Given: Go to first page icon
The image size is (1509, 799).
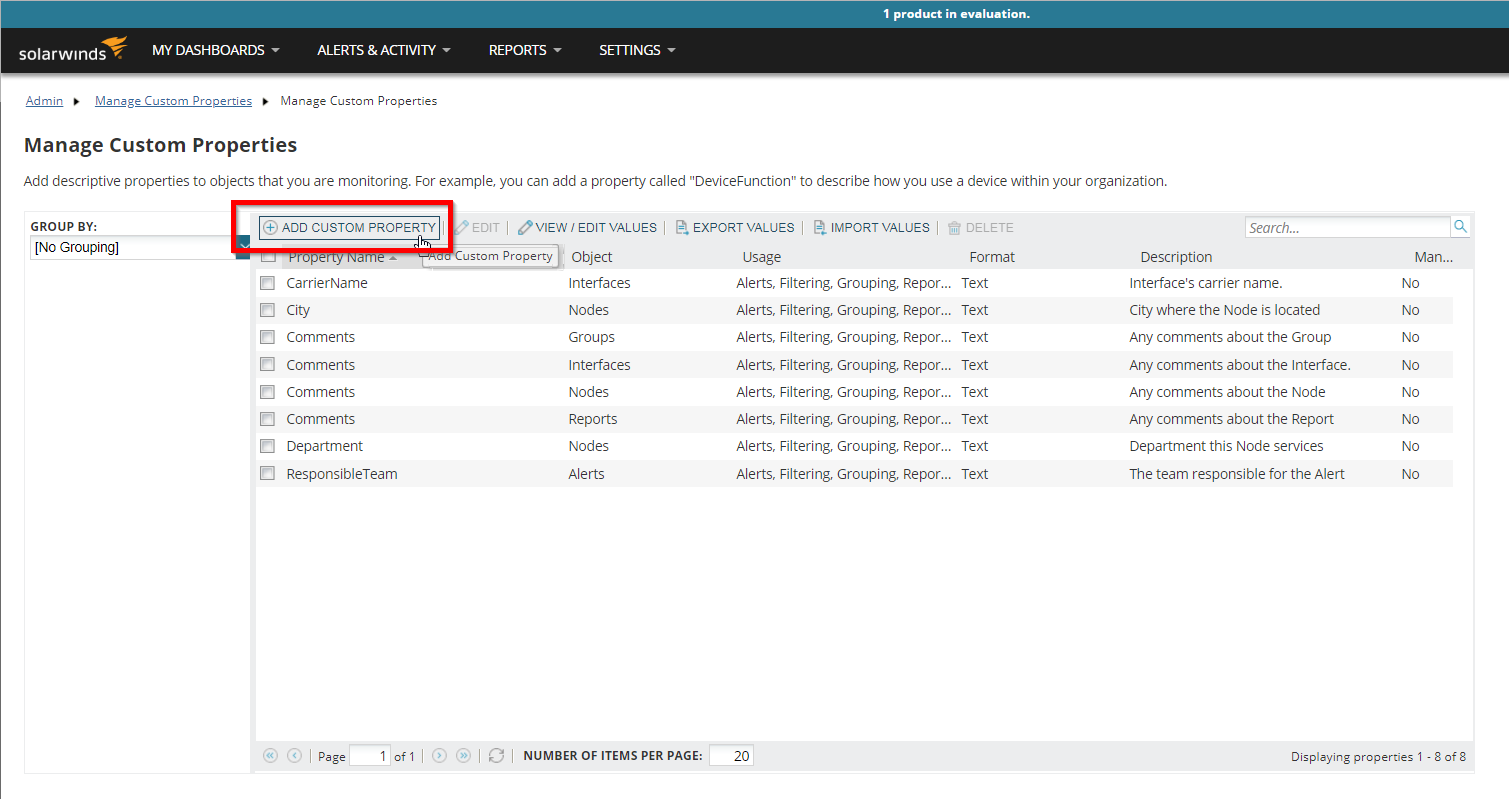Looking at the screenshot, I should pos(270,756).
